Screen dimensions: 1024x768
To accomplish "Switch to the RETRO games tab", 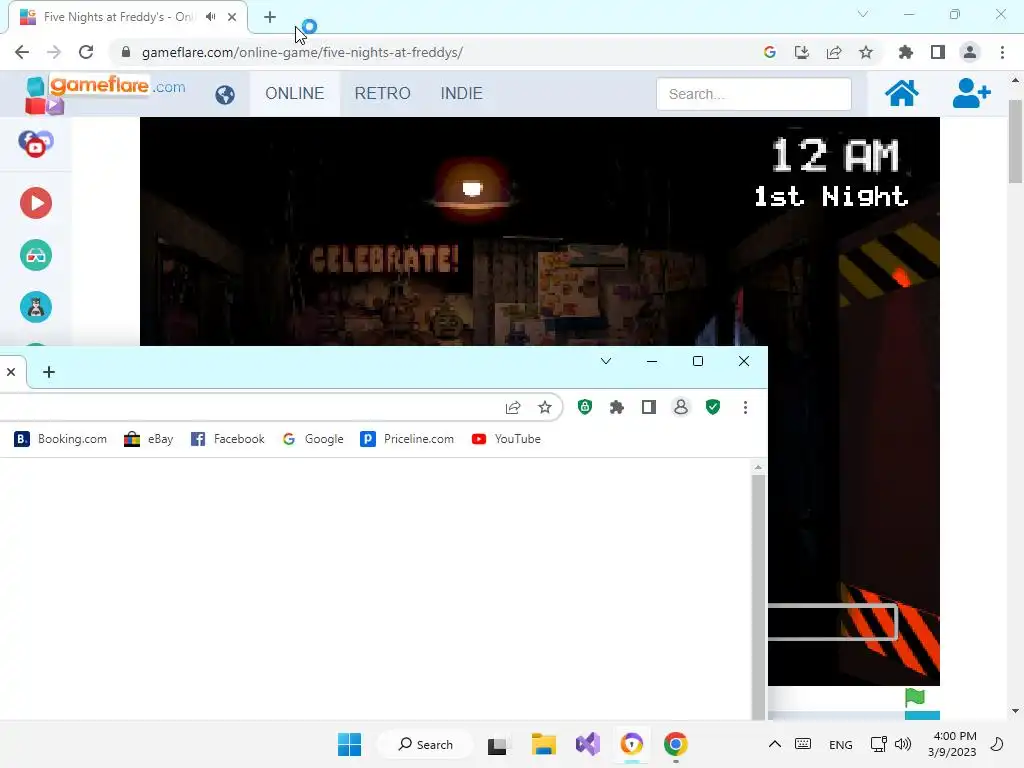I will [383, 93].
